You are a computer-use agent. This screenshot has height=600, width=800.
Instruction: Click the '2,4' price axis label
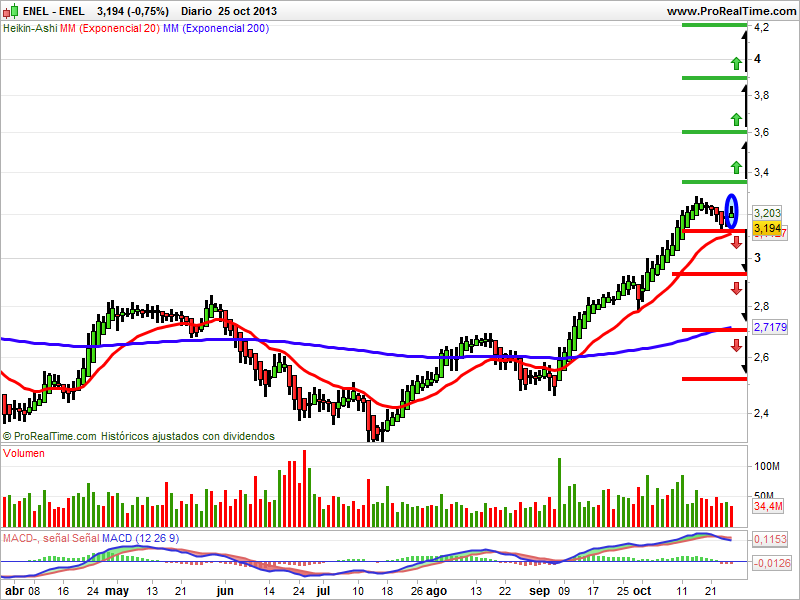[762, 413]
